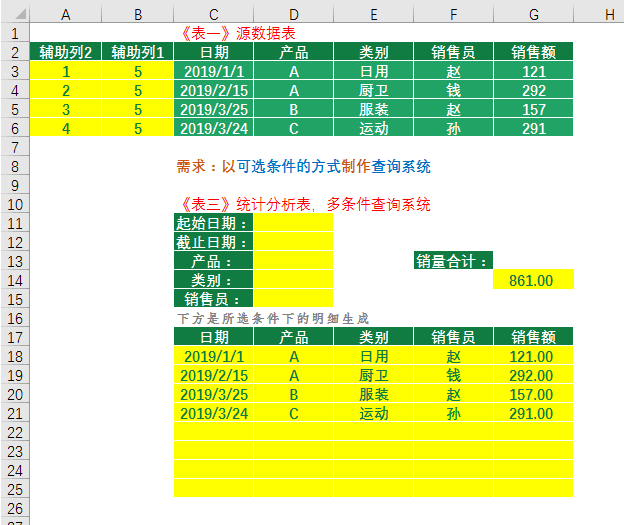624x525 pixels.
Task: Select result cell 292.00 in row 19
Action: click(534, 375)
